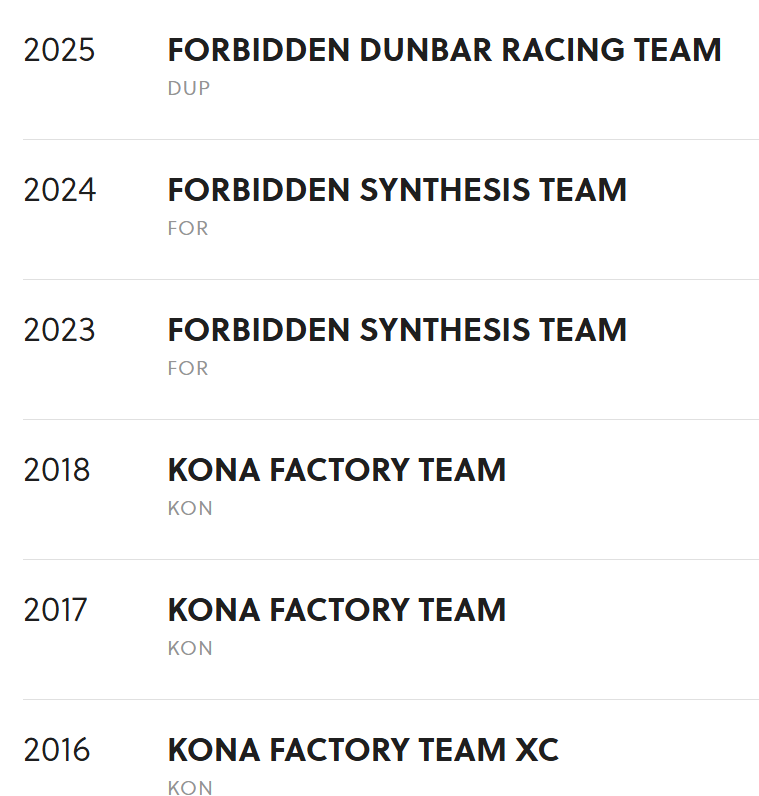The height and width of the screenshot is (796, 759).
Task: Click the 2023 year label
Action: tap(59, 330)
